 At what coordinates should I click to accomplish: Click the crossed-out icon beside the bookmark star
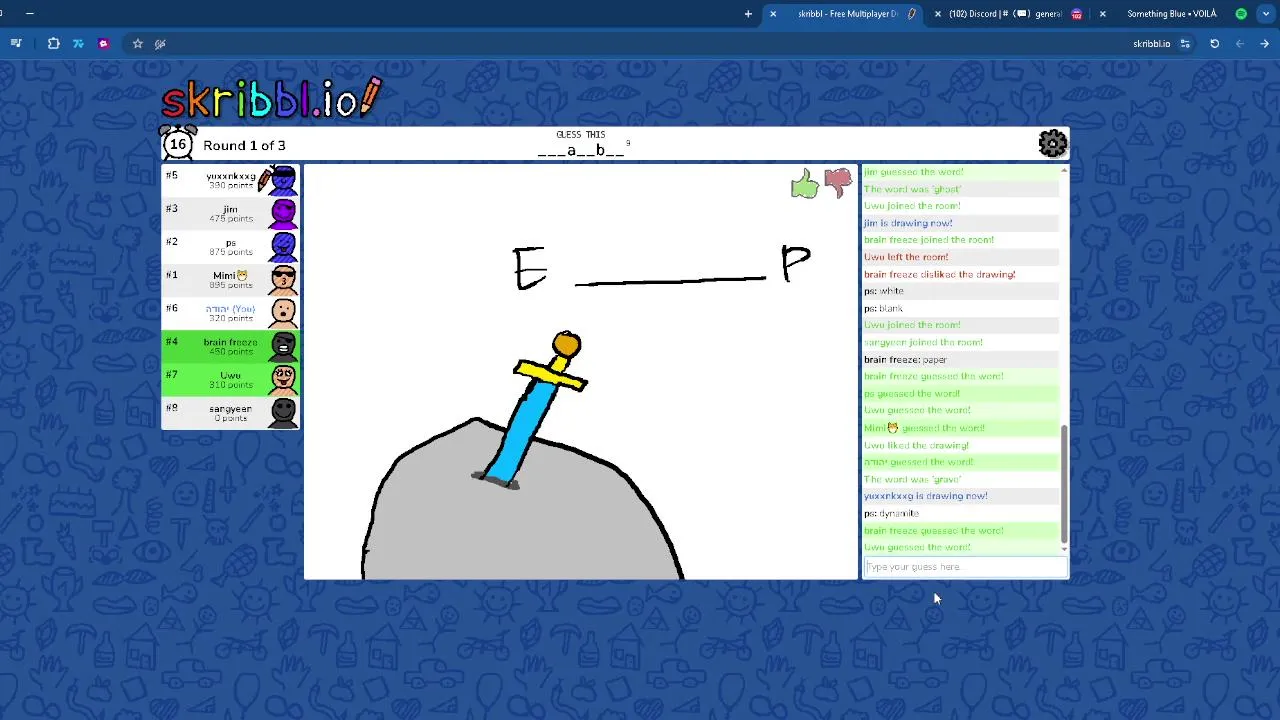pos(160,44)
